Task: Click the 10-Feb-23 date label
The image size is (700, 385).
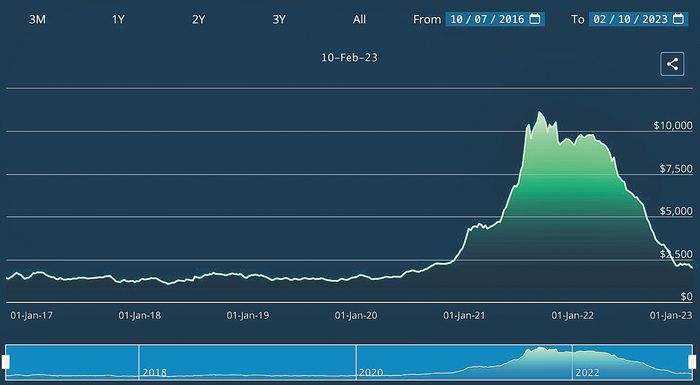Action: pos(350,58)
